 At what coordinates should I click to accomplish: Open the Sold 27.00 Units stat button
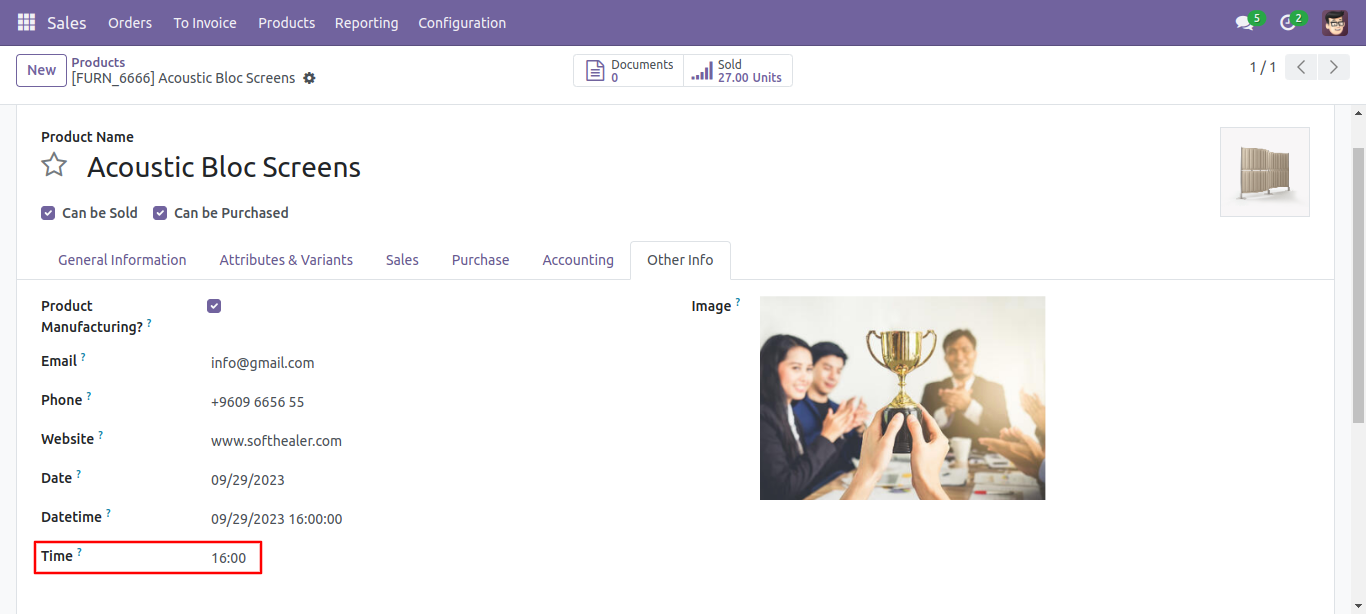738,71
